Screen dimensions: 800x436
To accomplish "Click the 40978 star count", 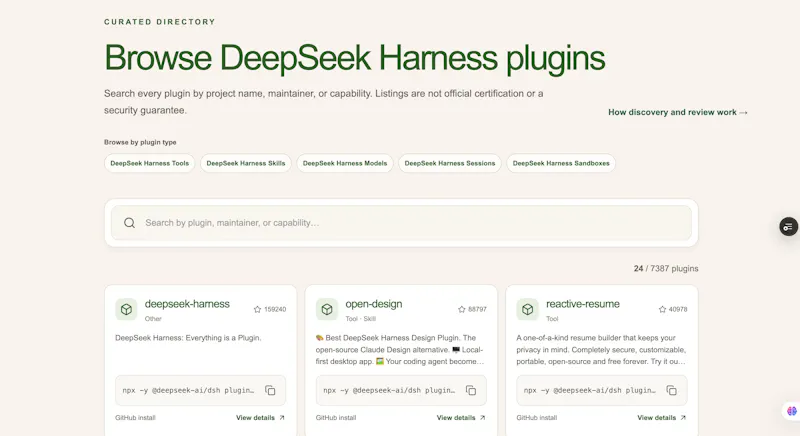I will click(678, 309).
